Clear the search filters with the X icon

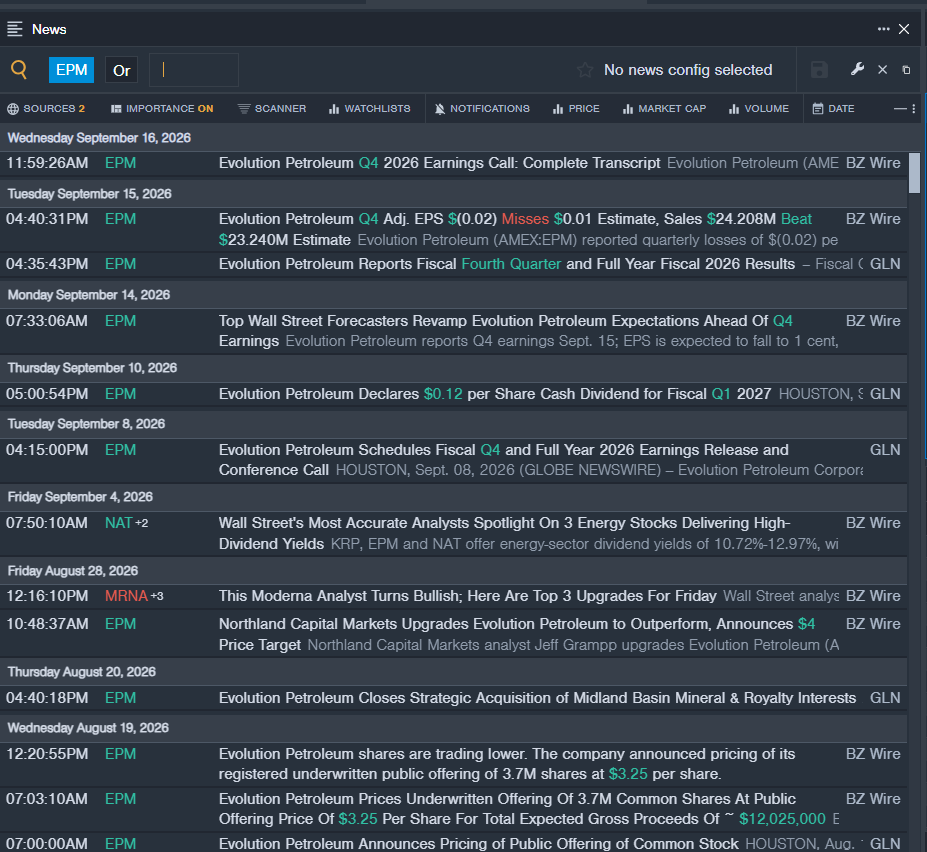tap(883, 70)
